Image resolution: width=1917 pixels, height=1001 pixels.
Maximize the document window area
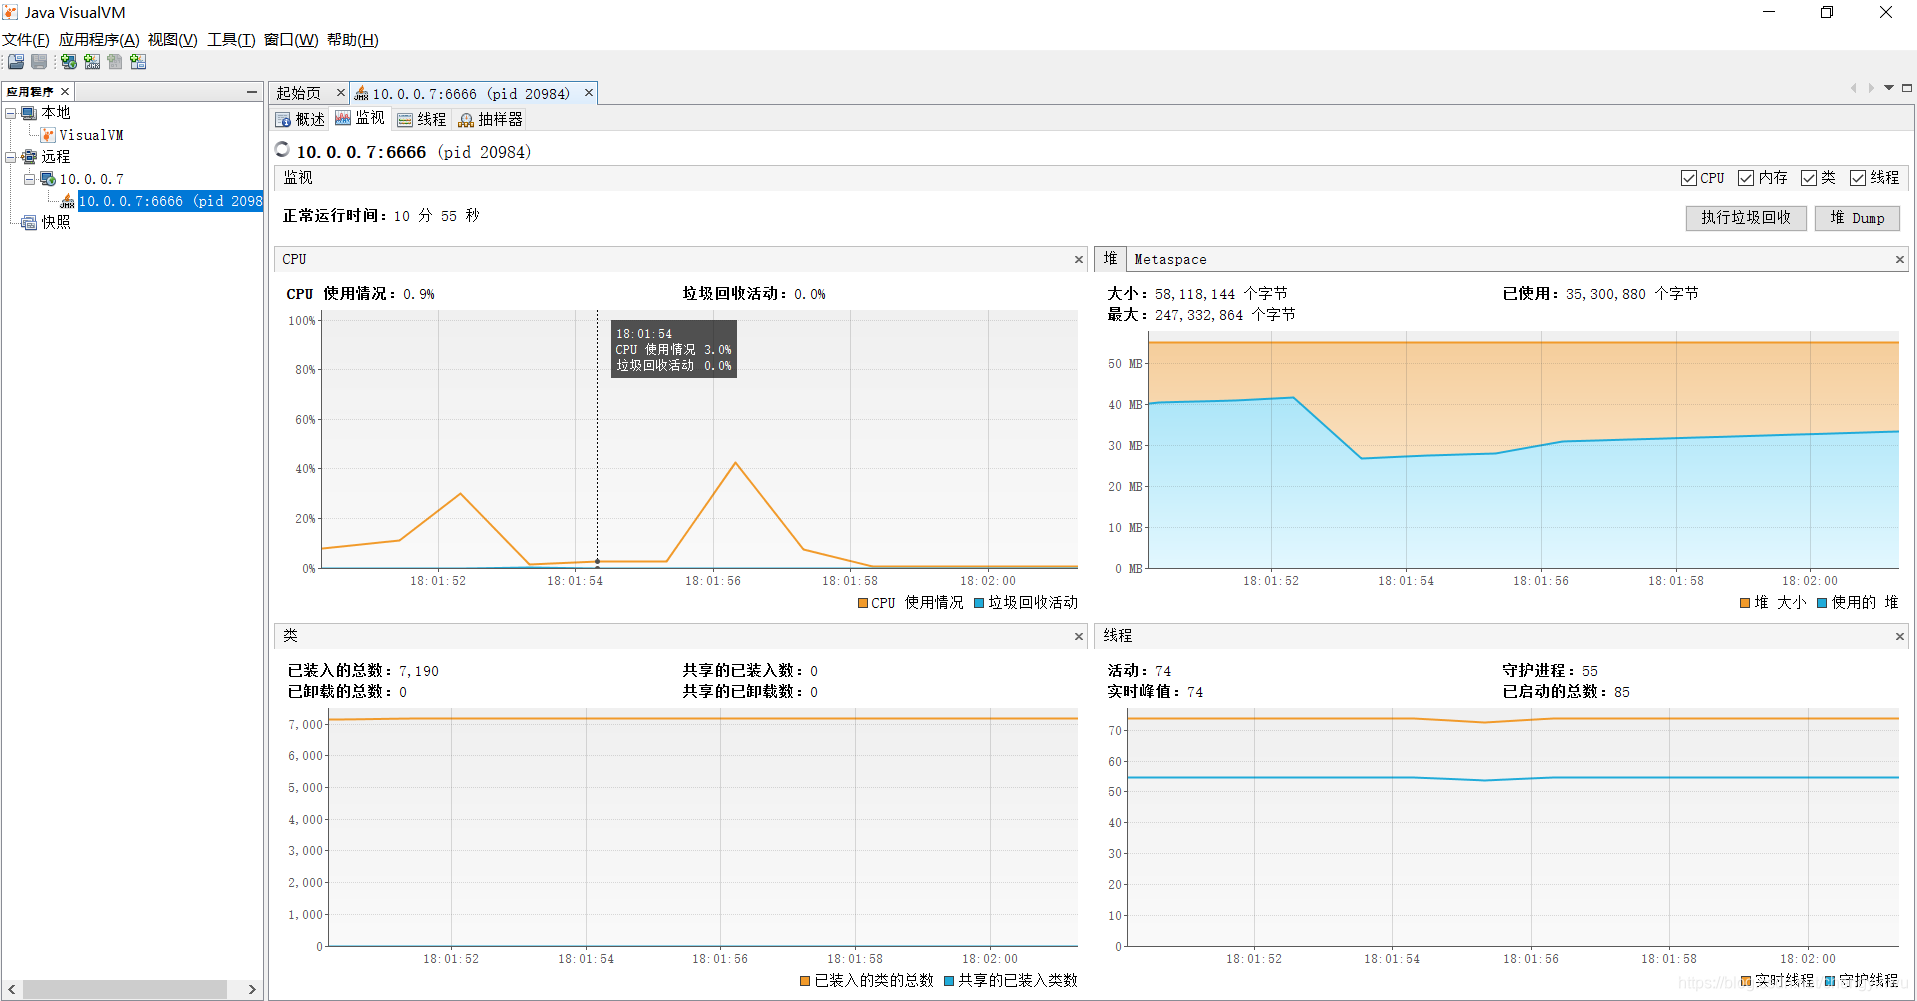[1906, 88]
